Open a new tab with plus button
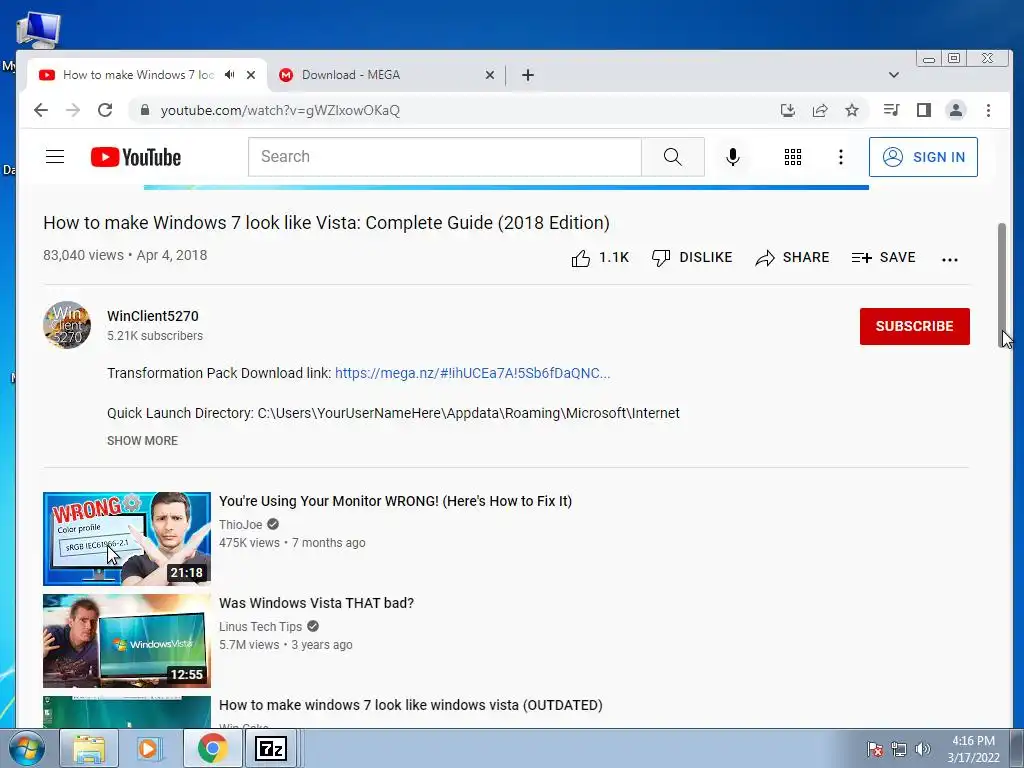1024x768 pixels. [x=528, y=75]
